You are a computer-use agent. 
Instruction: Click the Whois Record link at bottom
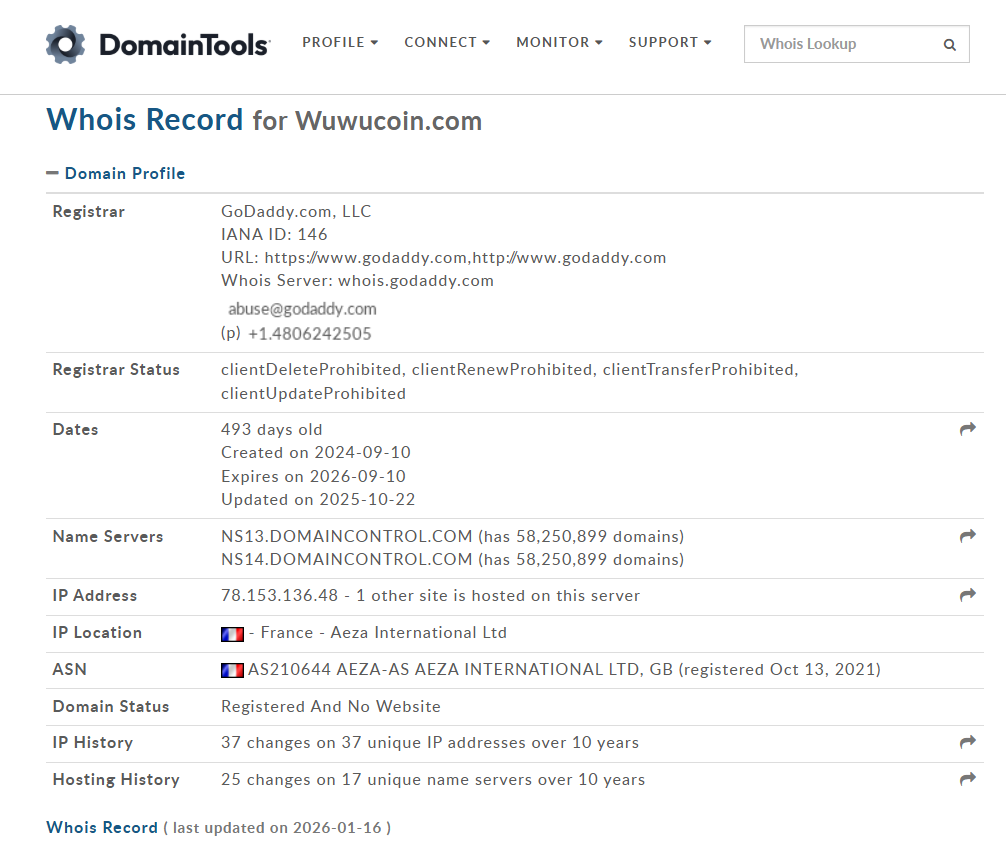coord(102,827)
